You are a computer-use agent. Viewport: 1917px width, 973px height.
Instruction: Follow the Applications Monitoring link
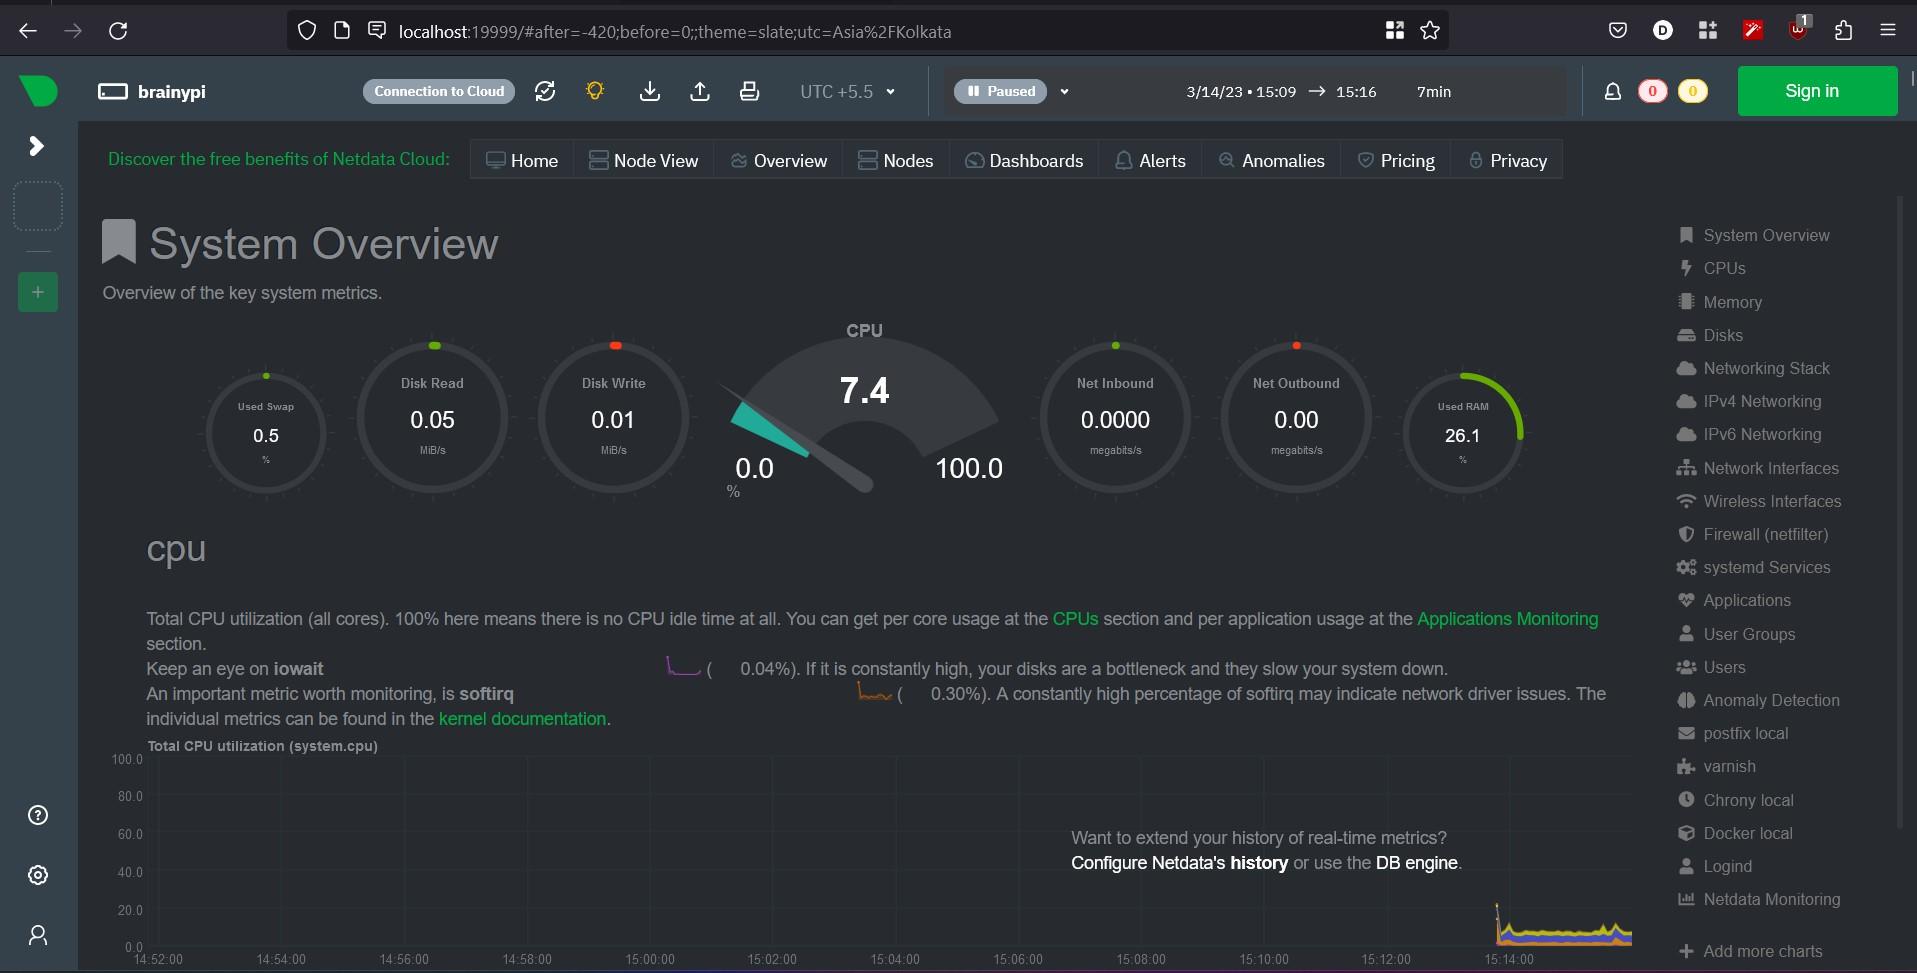click(x=1507, y=619)
